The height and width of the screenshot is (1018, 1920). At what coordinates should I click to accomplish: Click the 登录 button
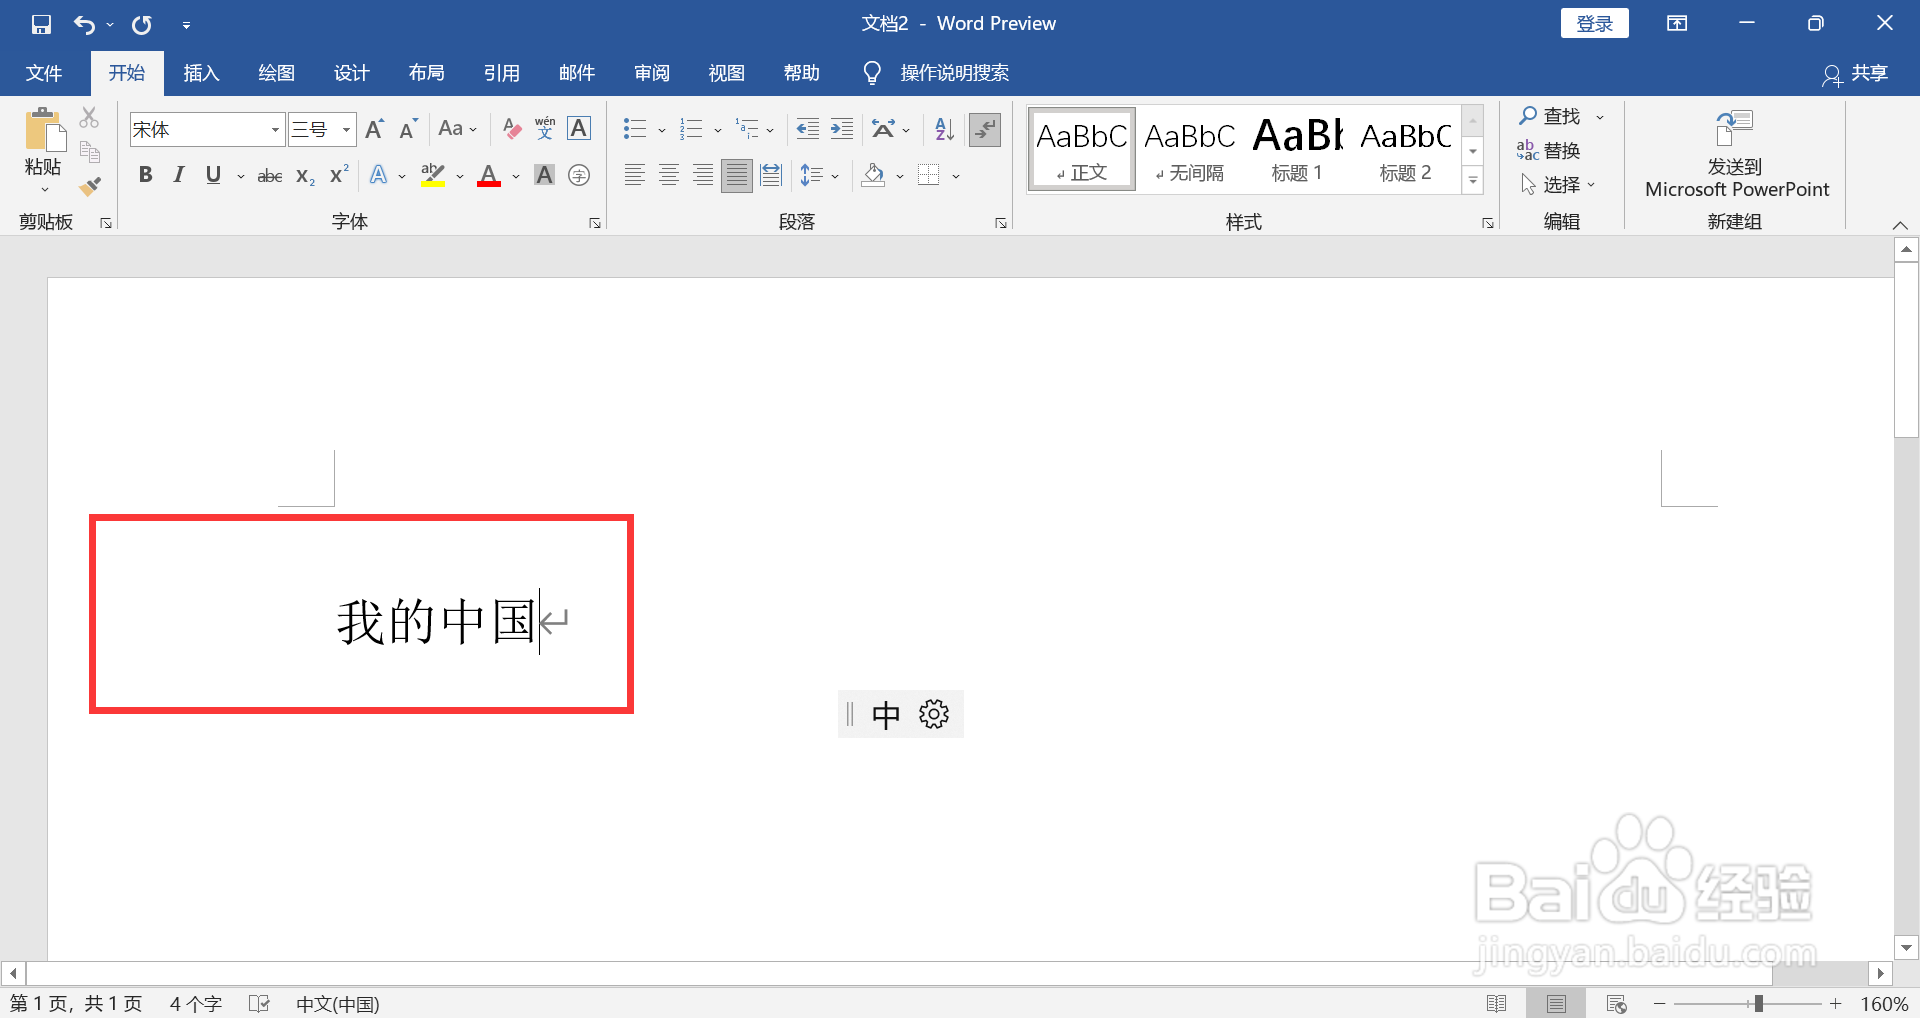tap(1594, 22)
